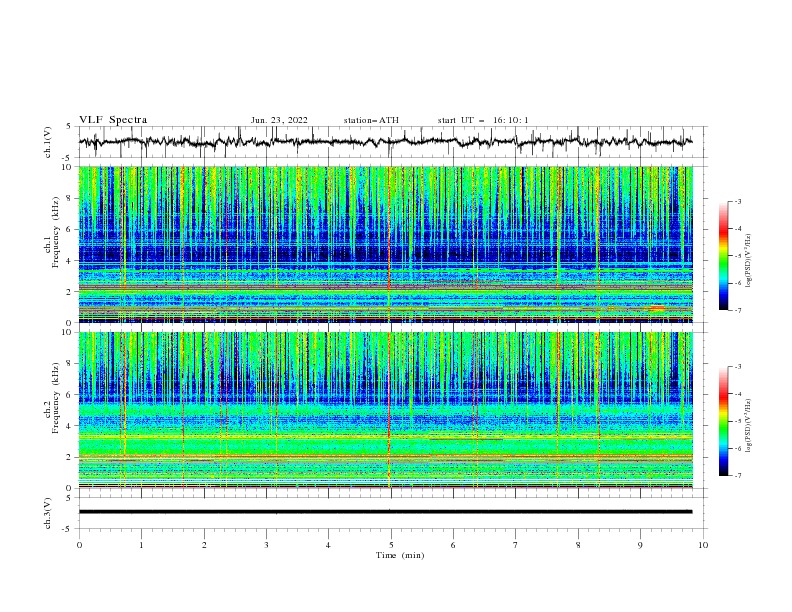Click the ch.1 spectrogram color bar
This screenshot has height=612, width=792.
pos(723,256)
